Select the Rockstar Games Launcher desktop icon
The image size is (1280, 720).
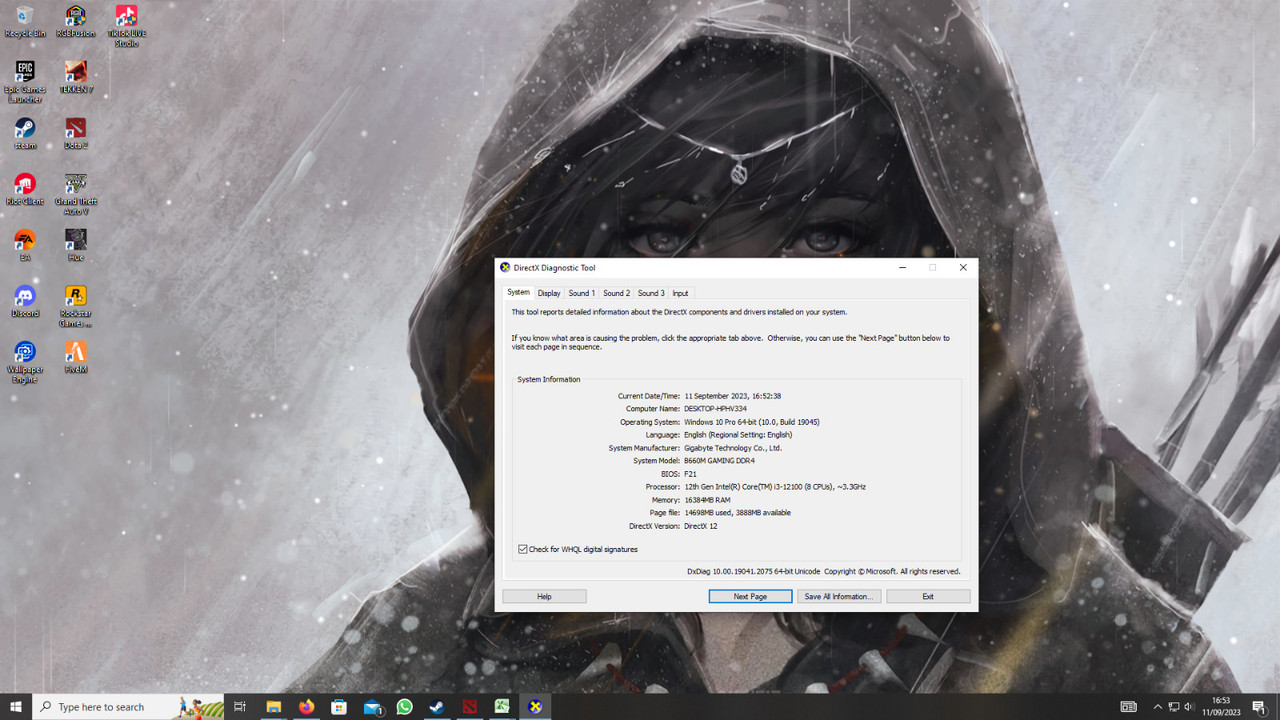click(76, 306)
